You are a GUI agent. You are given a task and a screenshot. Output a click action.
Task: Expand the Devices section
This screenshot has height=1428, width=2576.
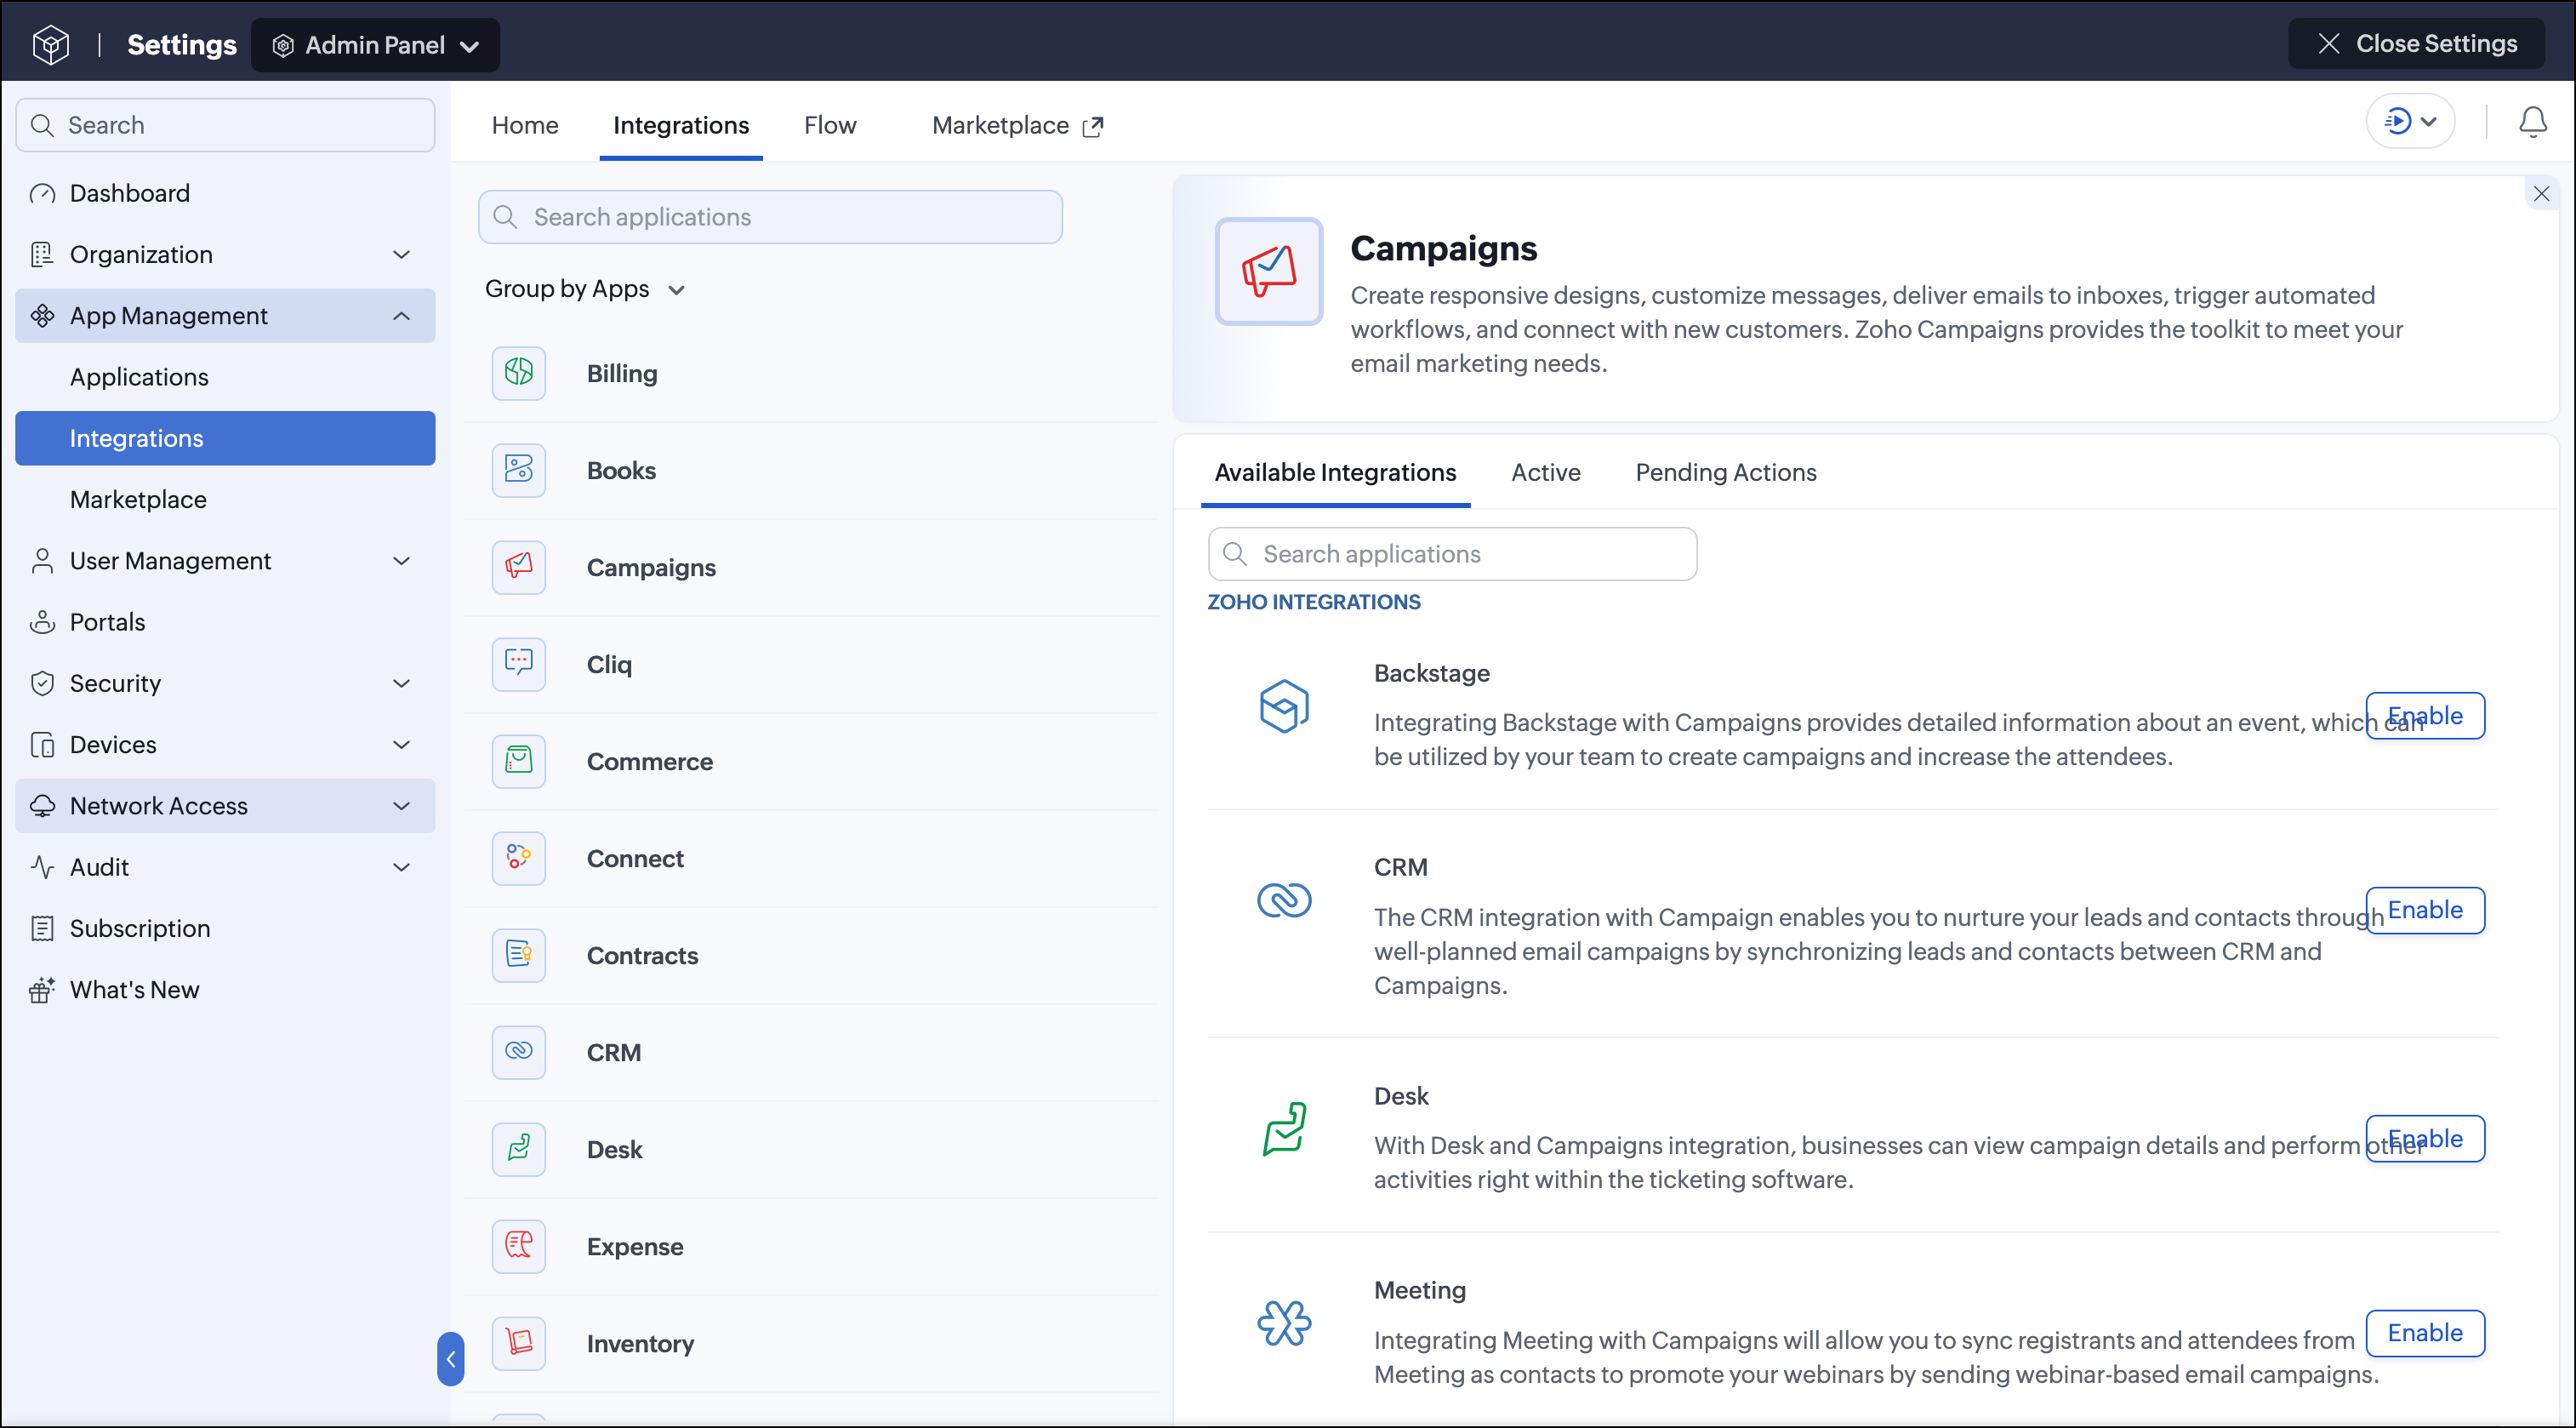point(401,745)
